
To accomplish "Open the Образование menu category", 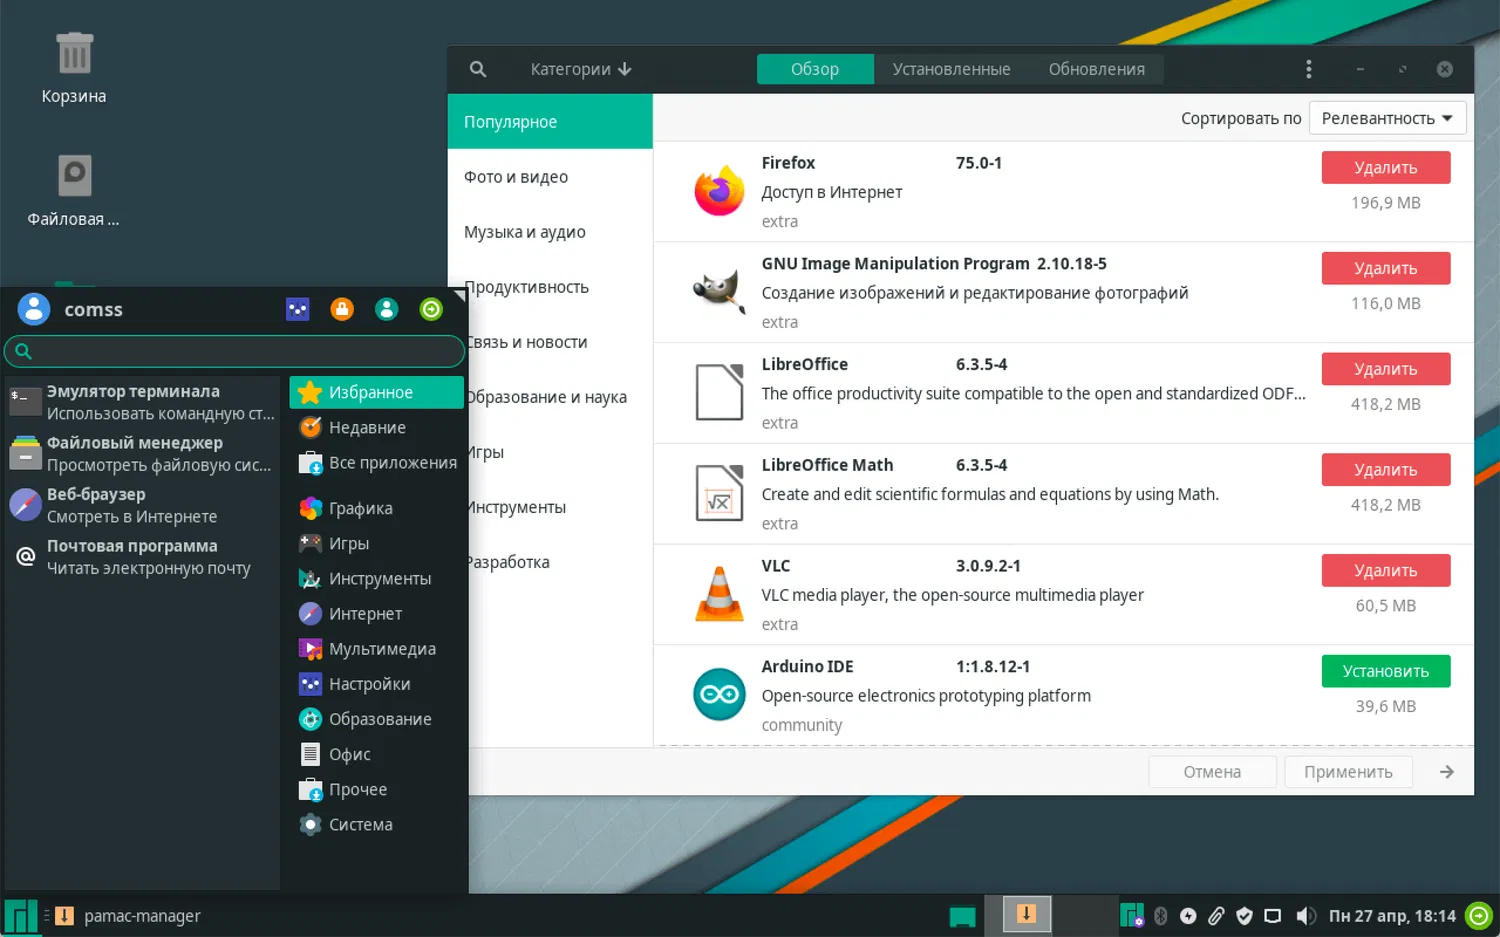I will (377, 719).
